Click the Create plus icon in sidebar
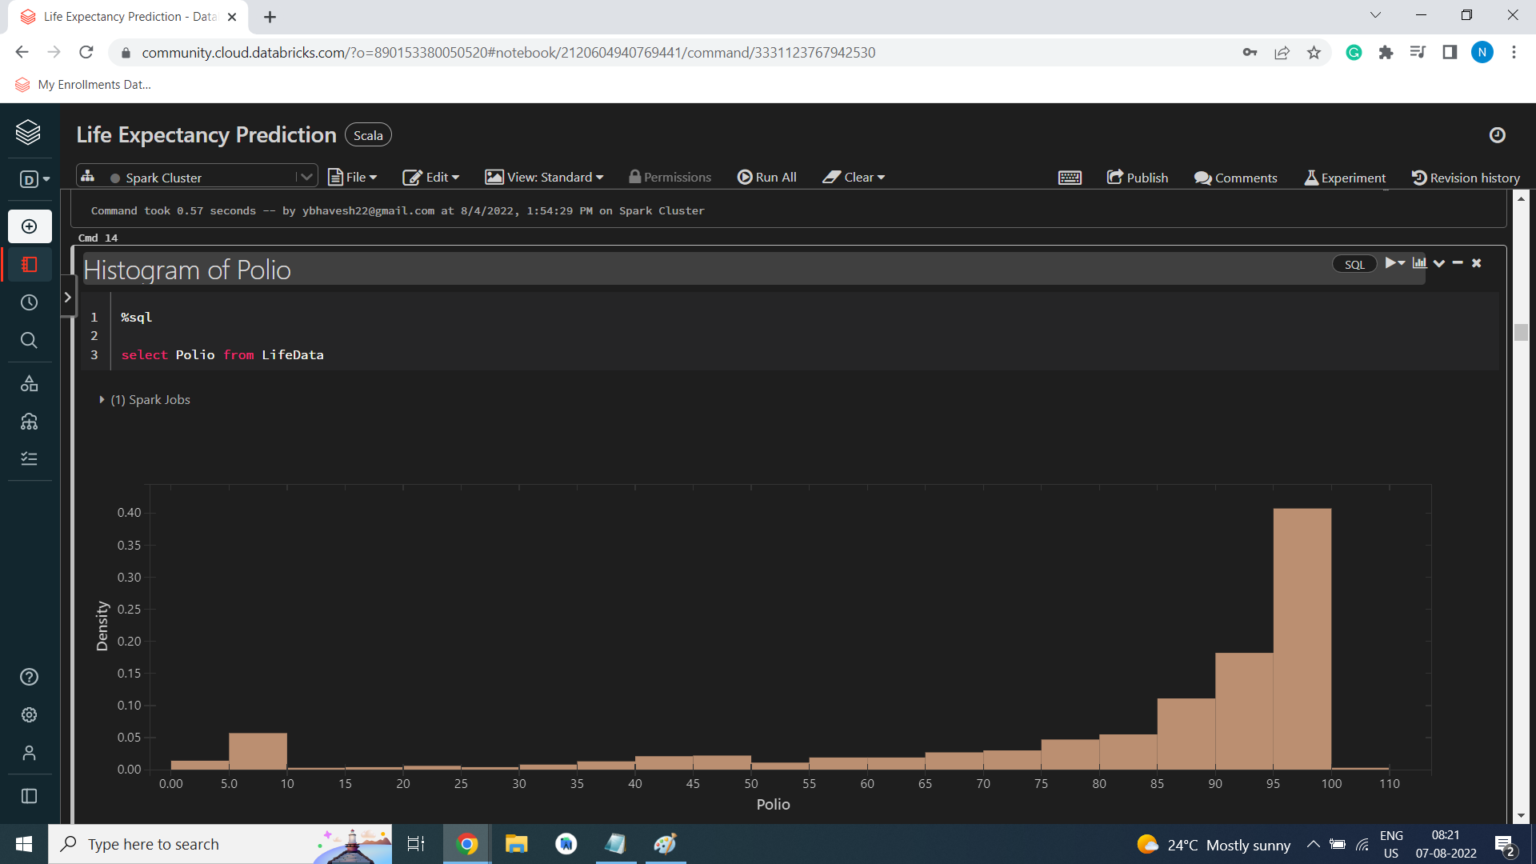 click(29, 227)
